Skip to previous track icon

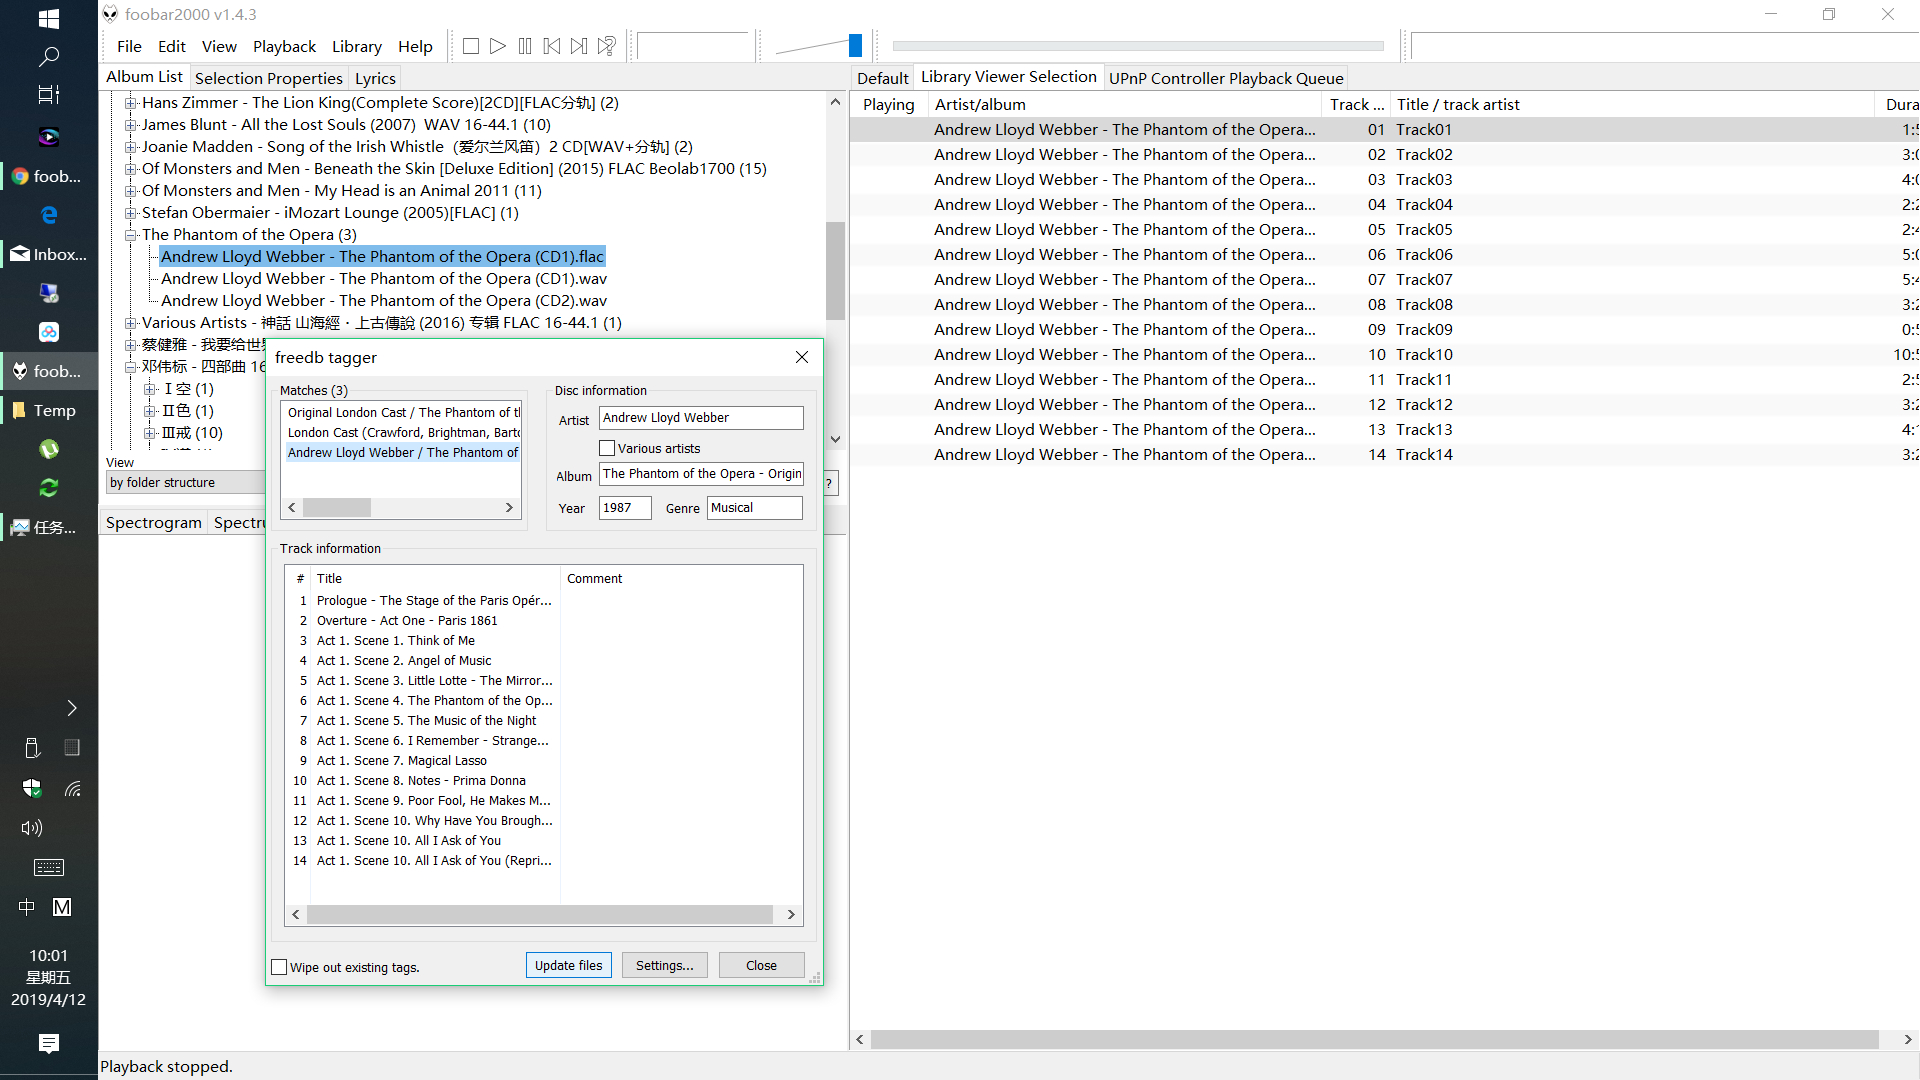552,46
